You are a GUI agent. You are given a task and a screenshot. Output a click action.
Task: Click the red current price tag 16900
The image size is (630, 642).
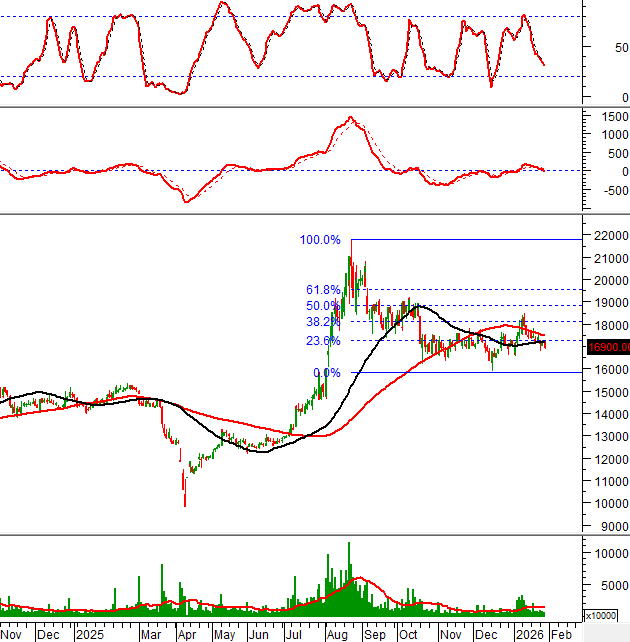[608, 348]
